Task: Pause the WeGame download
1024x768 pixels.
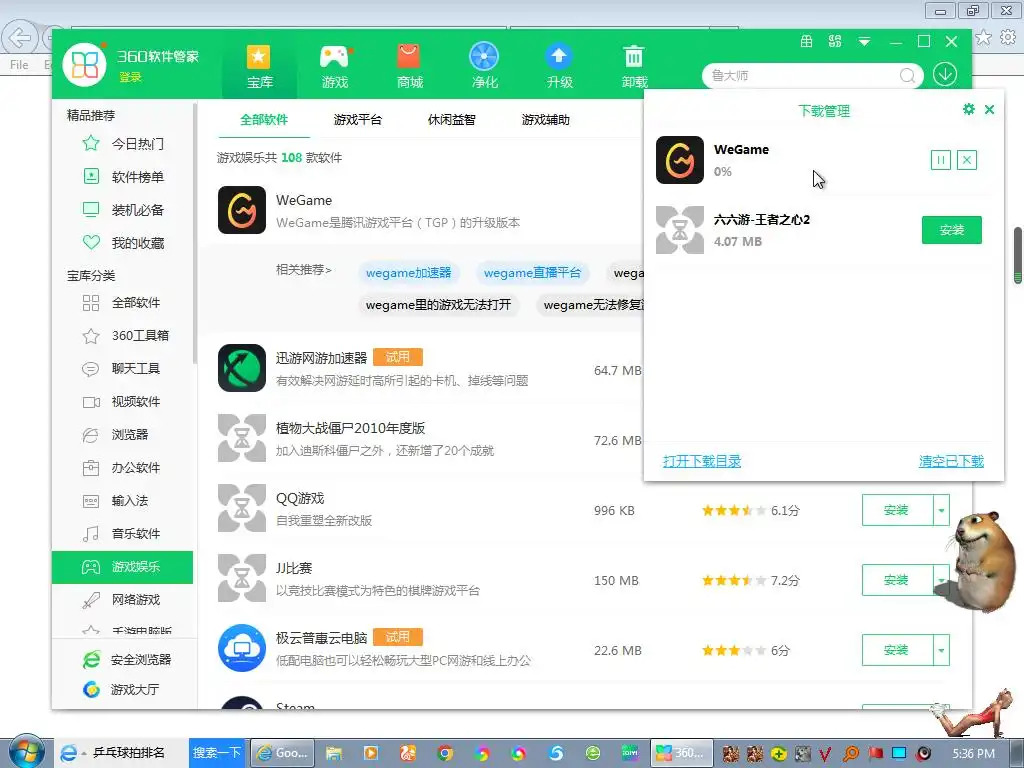Action: (940, 160)
